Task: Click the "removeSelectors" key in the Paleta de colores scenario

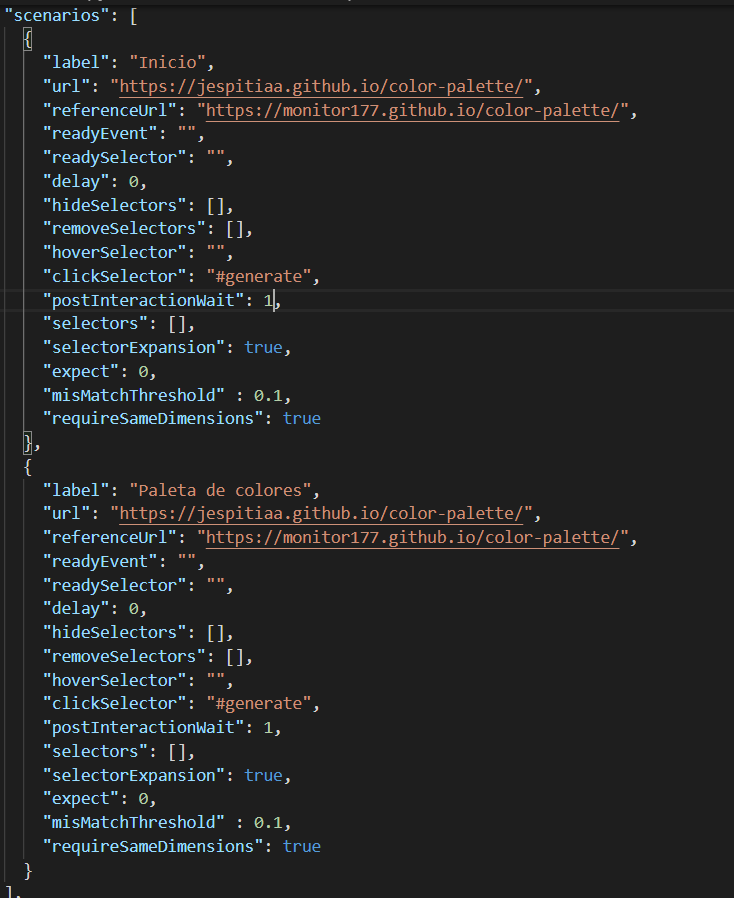Action: [x=124, y=656]
